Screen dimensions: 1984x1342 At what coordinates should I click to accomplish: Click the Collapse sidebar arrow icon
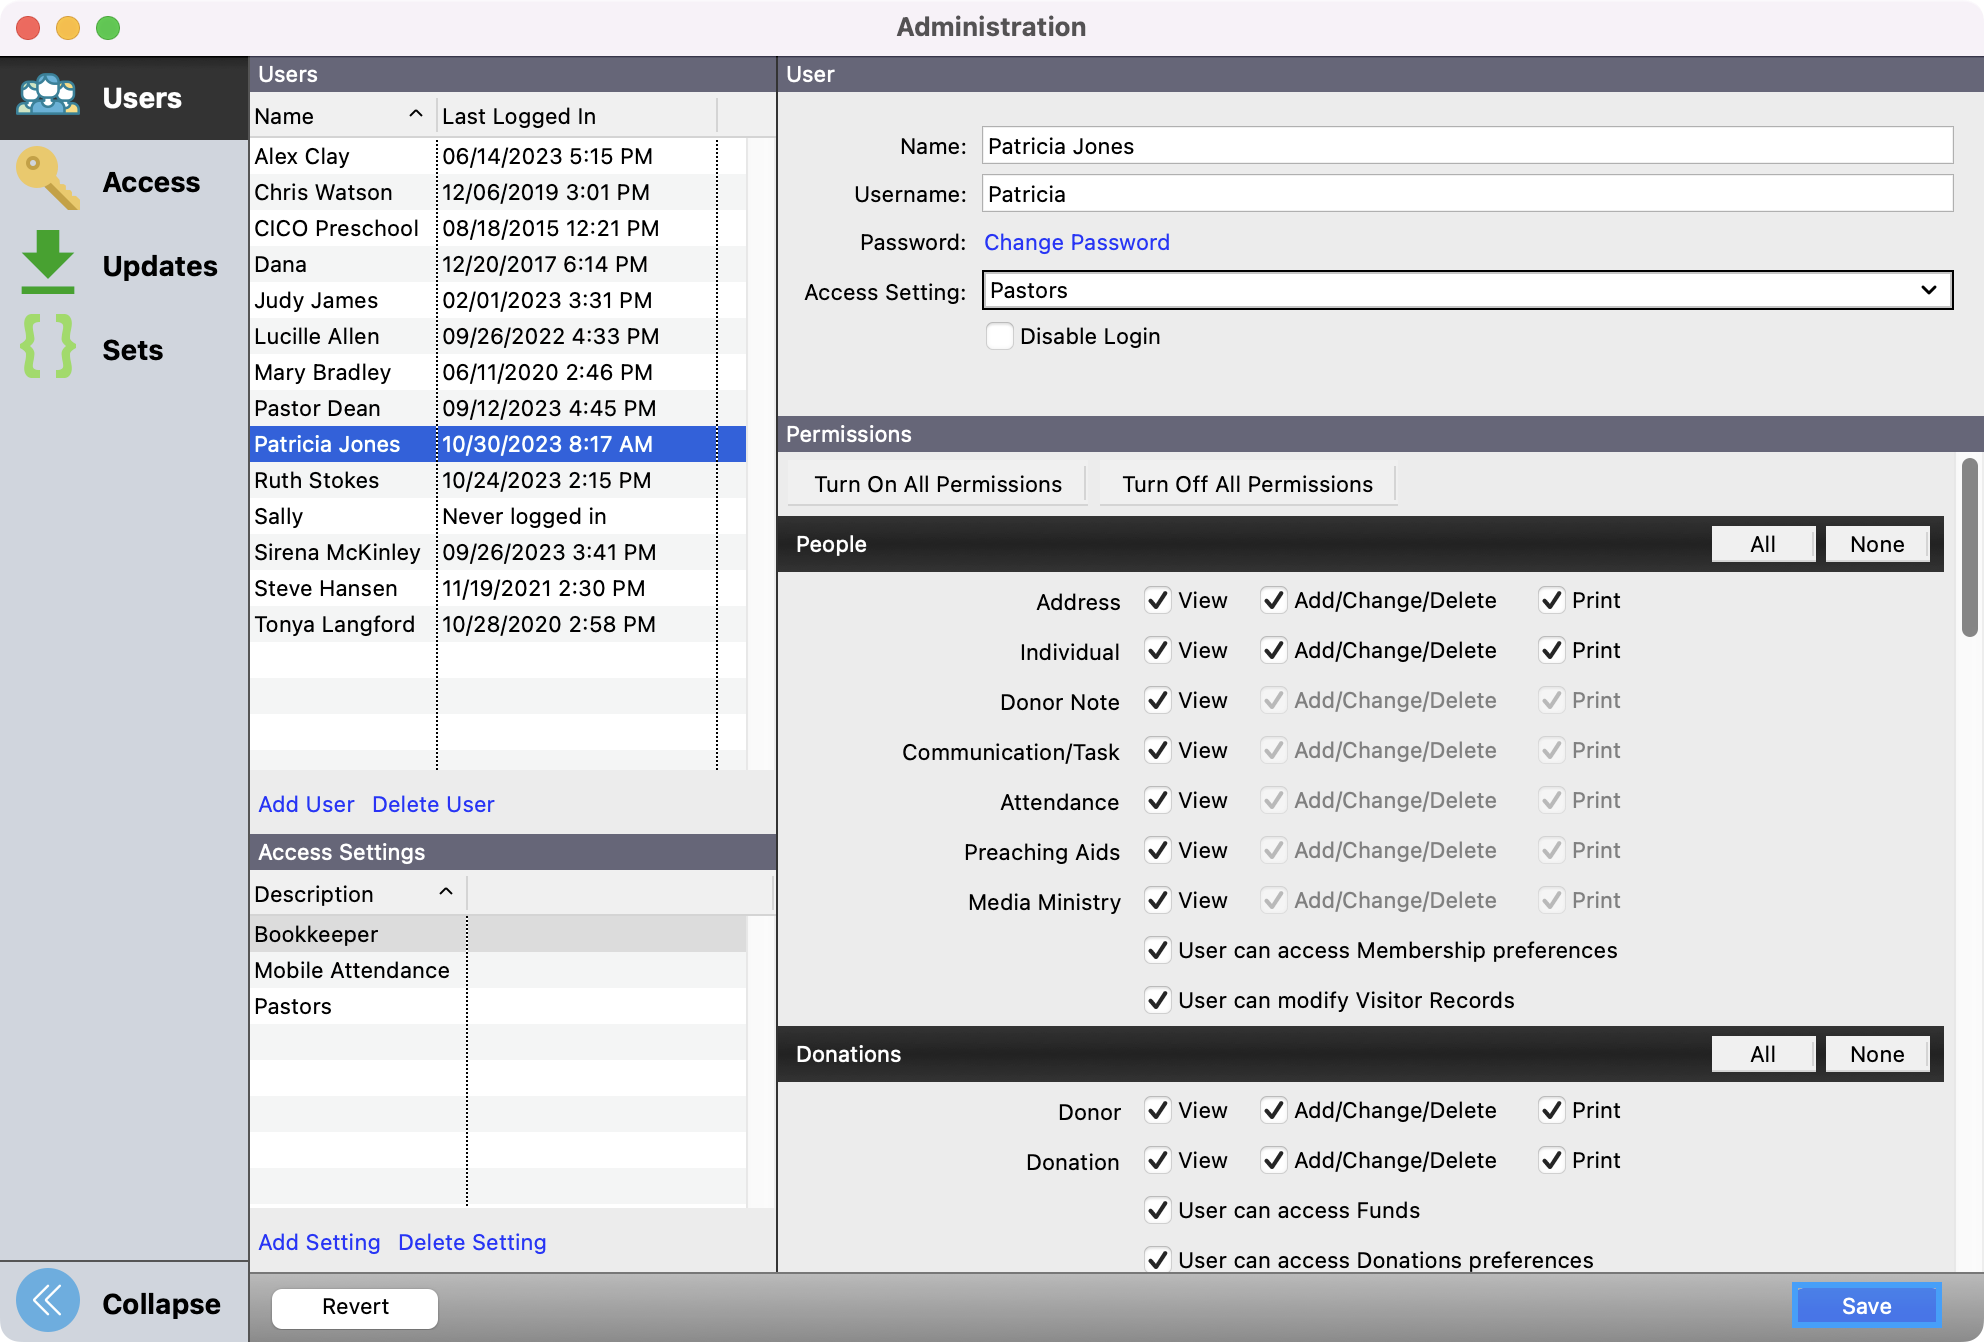pyautogui.click(x=48, y=1301)
